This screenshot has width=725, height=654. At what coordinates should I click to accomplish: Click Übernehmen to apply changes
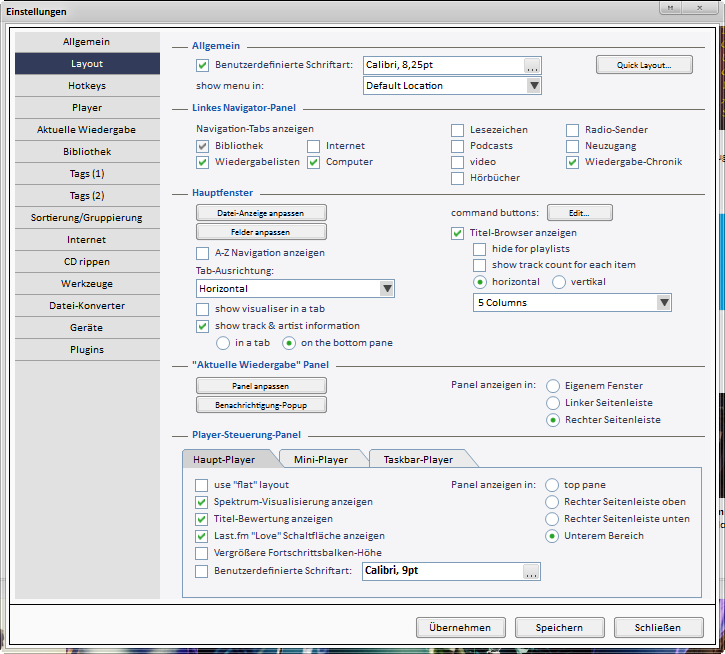pyautogui.click(x=461, y=628)
